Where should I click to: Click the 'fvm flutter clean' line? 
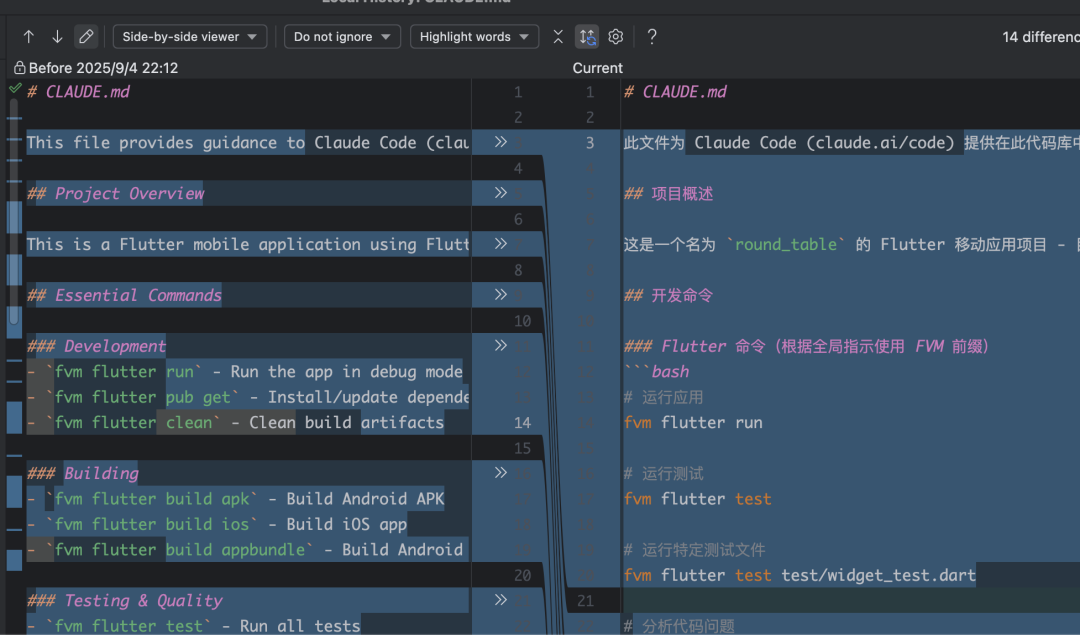pyautogui.click(x=236, y=422)
